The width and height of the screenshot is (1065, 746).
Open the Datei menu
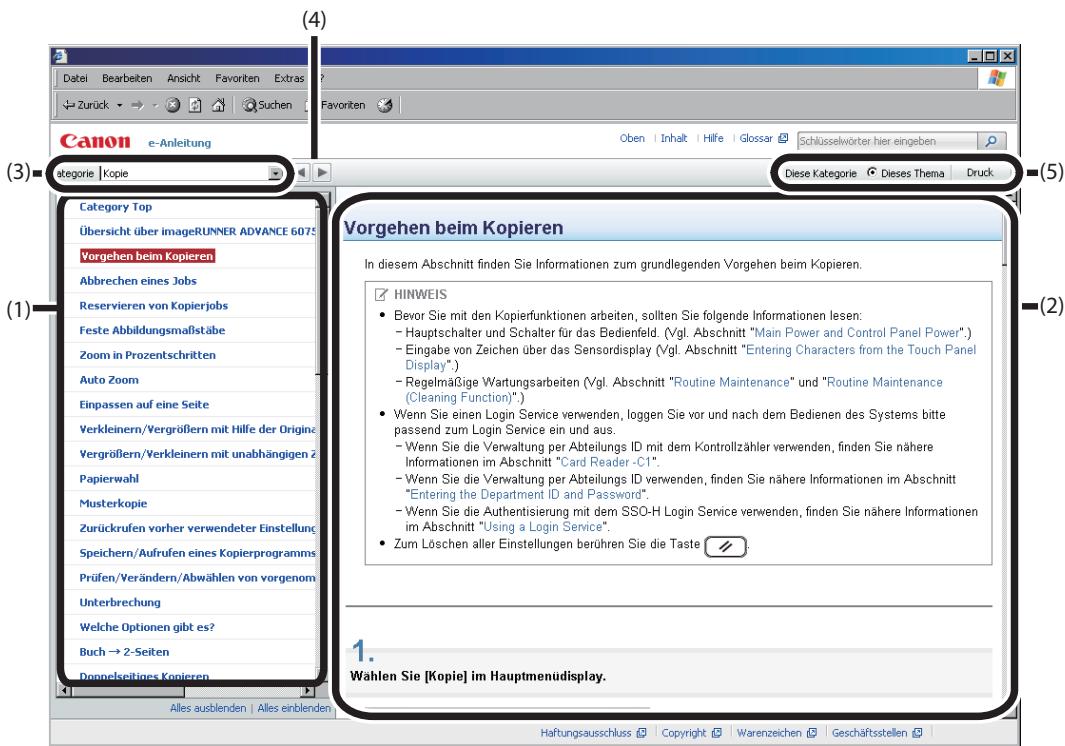pos(75,78)
